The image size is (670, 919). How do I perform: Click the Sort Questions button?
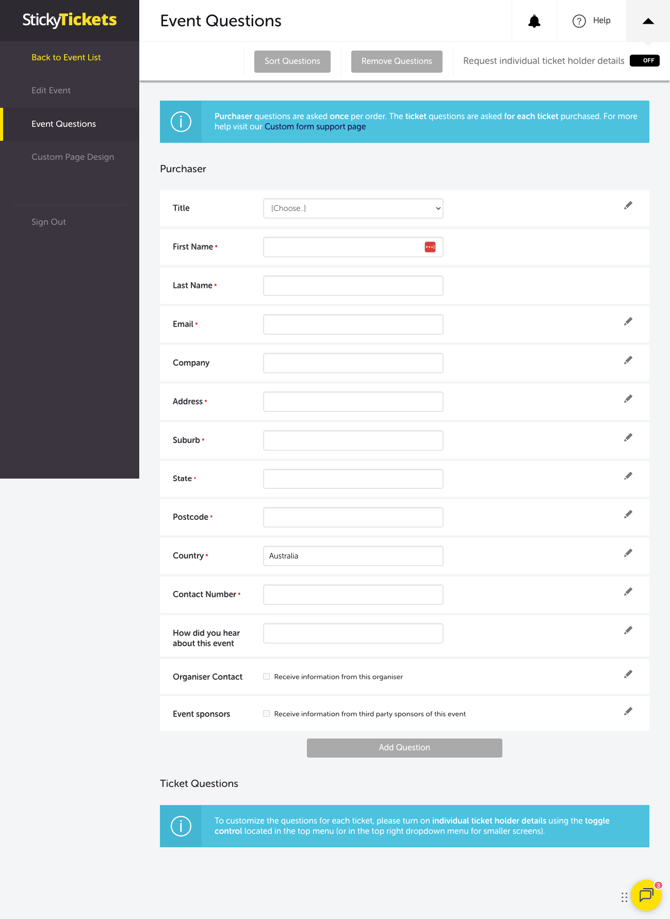293,61
